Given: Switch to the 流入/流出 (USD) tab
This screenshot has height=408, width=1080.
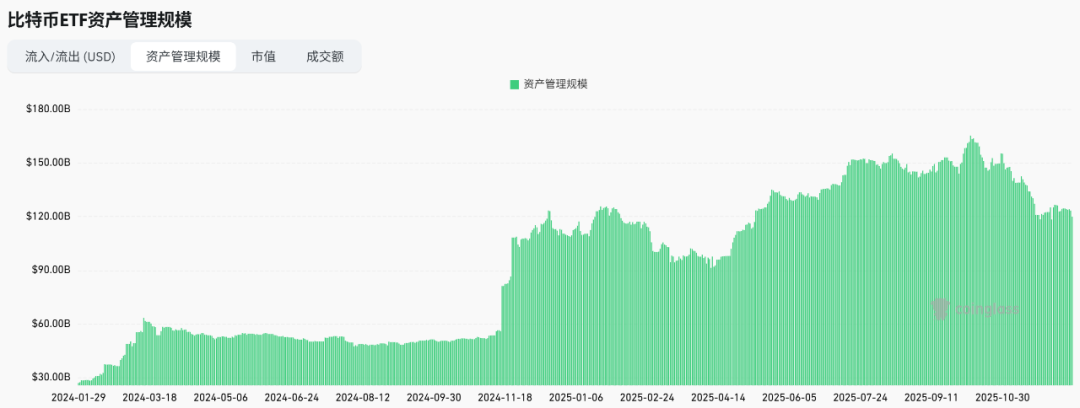Looking at the screenshot, I should coord(71,57).
